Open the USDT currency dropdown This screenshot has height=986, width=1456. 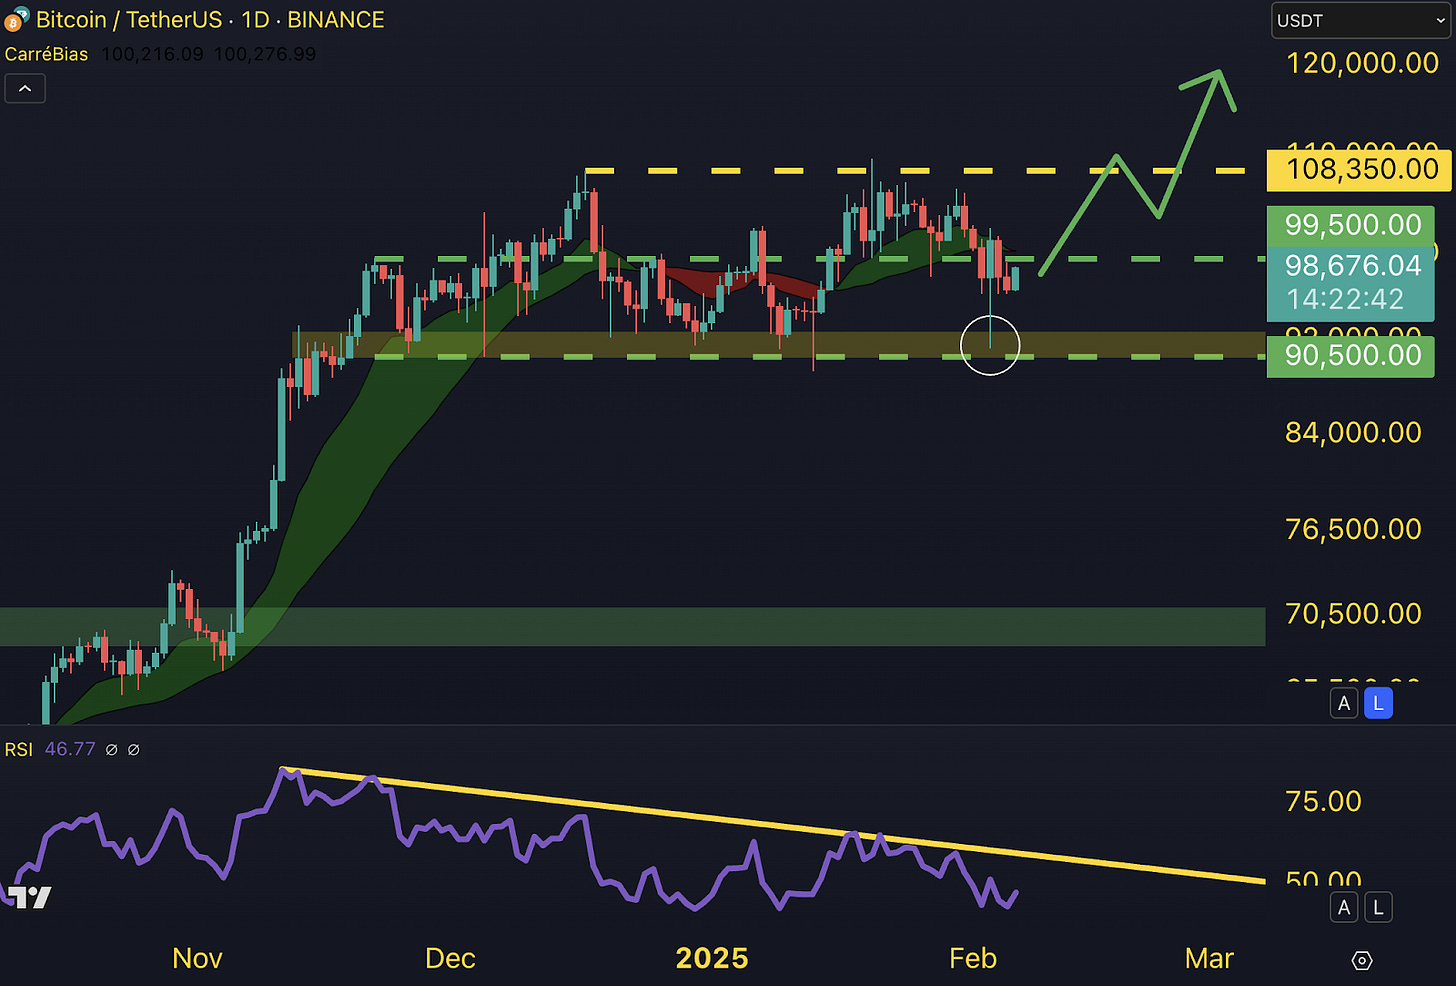click(x=1360, y=21)
